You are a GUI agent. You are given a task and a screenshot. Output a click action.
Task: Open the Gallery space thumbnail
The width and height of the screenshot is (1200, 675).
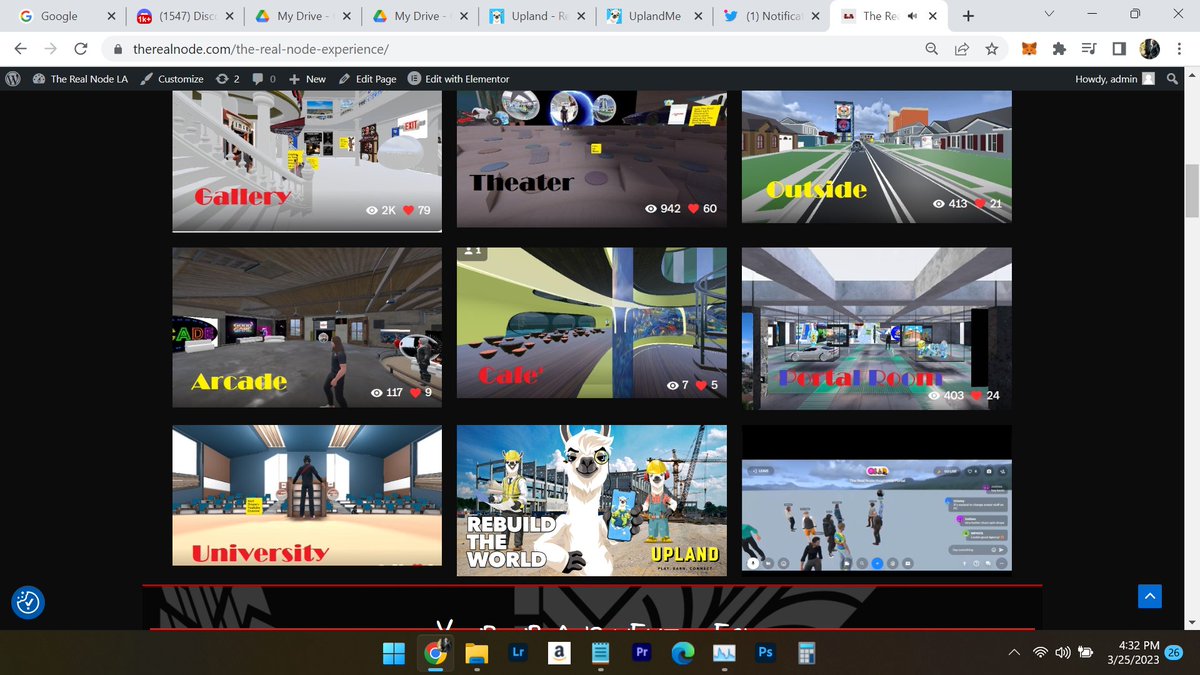pyautogui.click(x=307, y=160)
